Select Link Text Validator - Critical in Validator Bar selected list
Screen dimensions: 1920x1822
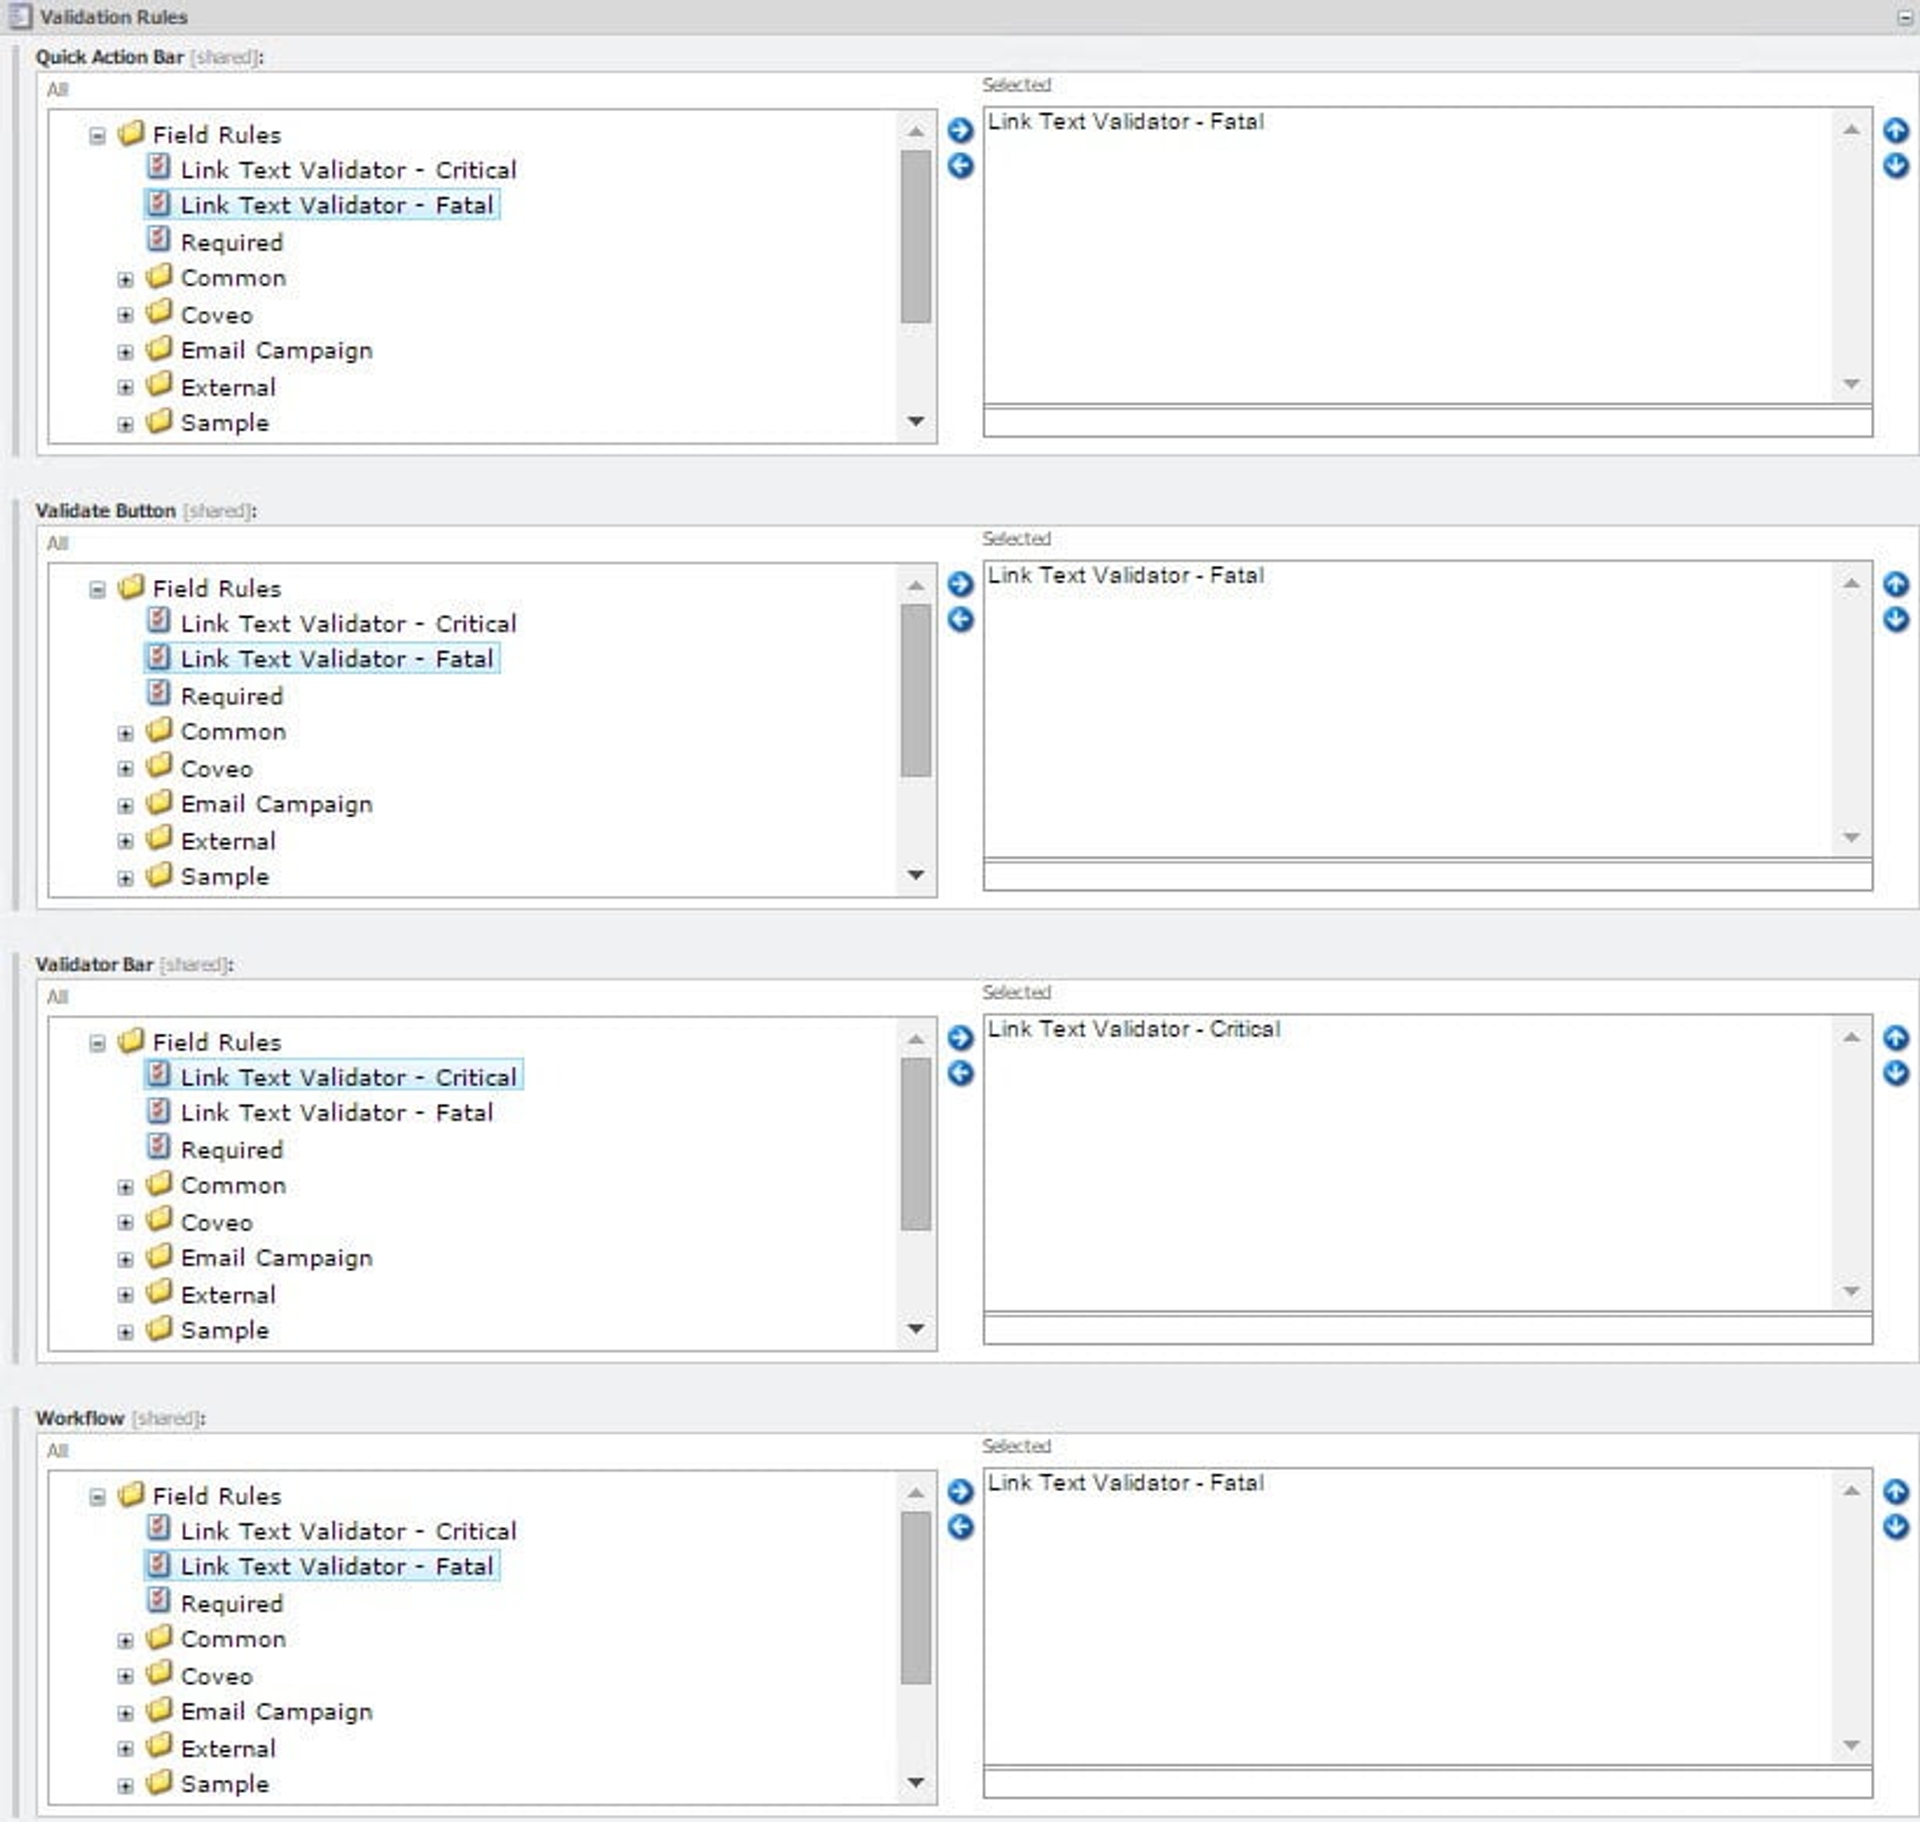click(x=1134, y=1029)
